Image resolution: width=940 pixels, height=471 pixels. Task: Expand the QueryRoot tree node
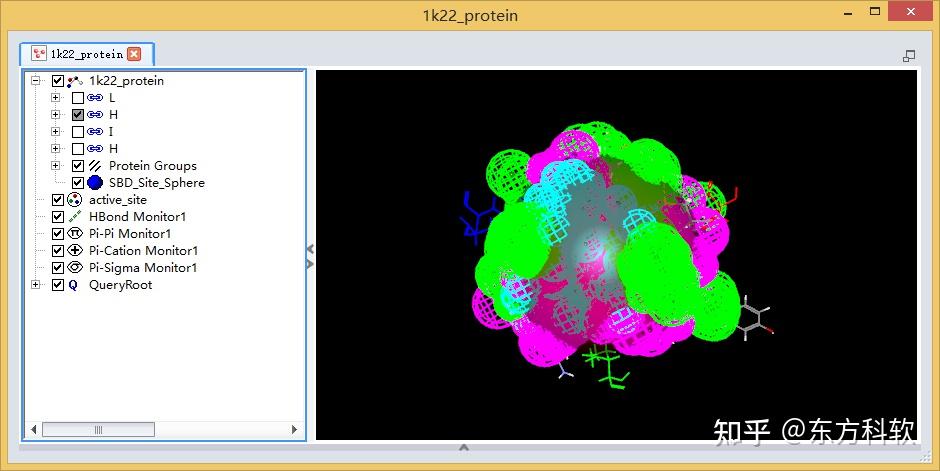tap(36, 285)
